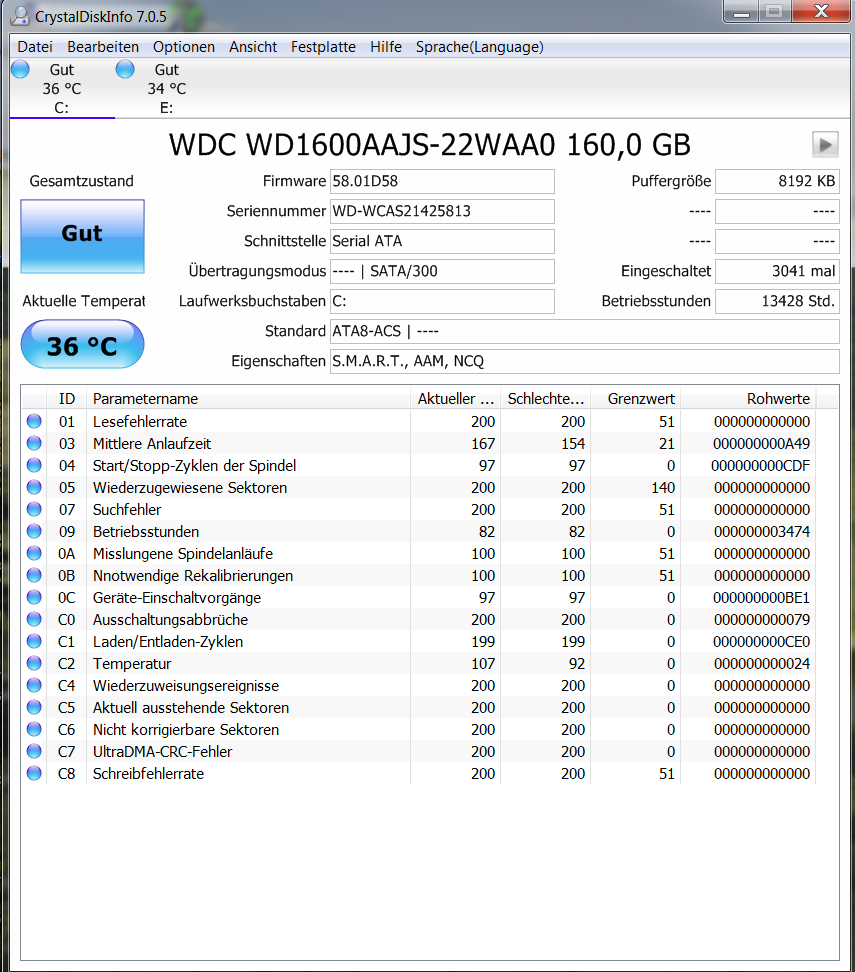This screenshot has width=855, height=972.
Task: Click raw value 000000000079
Action: 762,620
